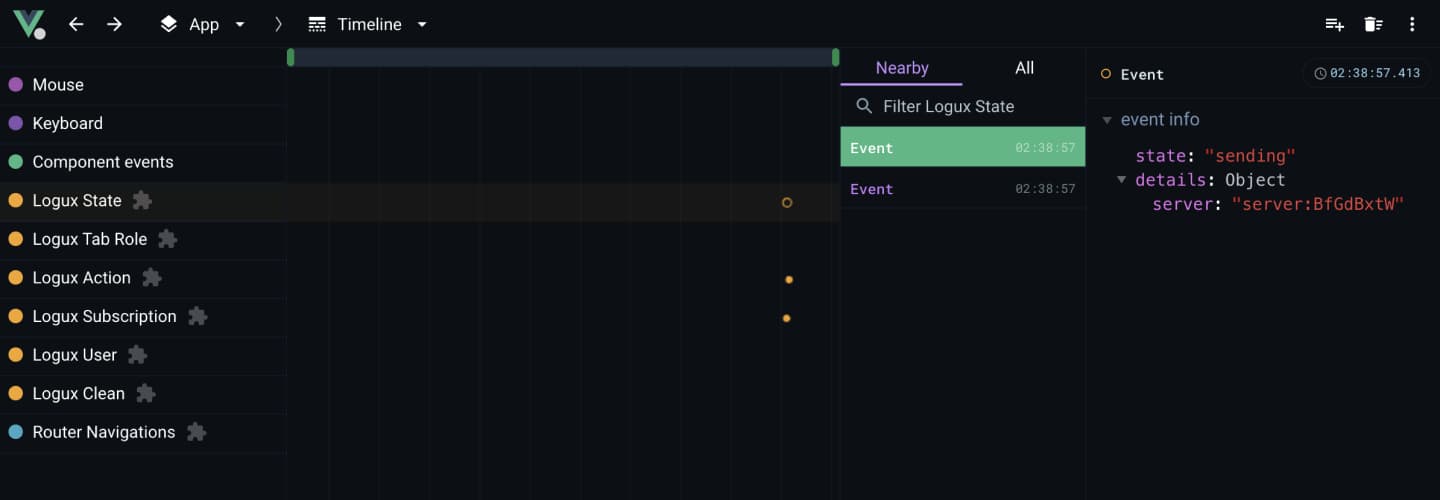The width and height of the screenshot is (1440, 500).
Task: Click the timeline minimap range bar
Action: [563, 58]
